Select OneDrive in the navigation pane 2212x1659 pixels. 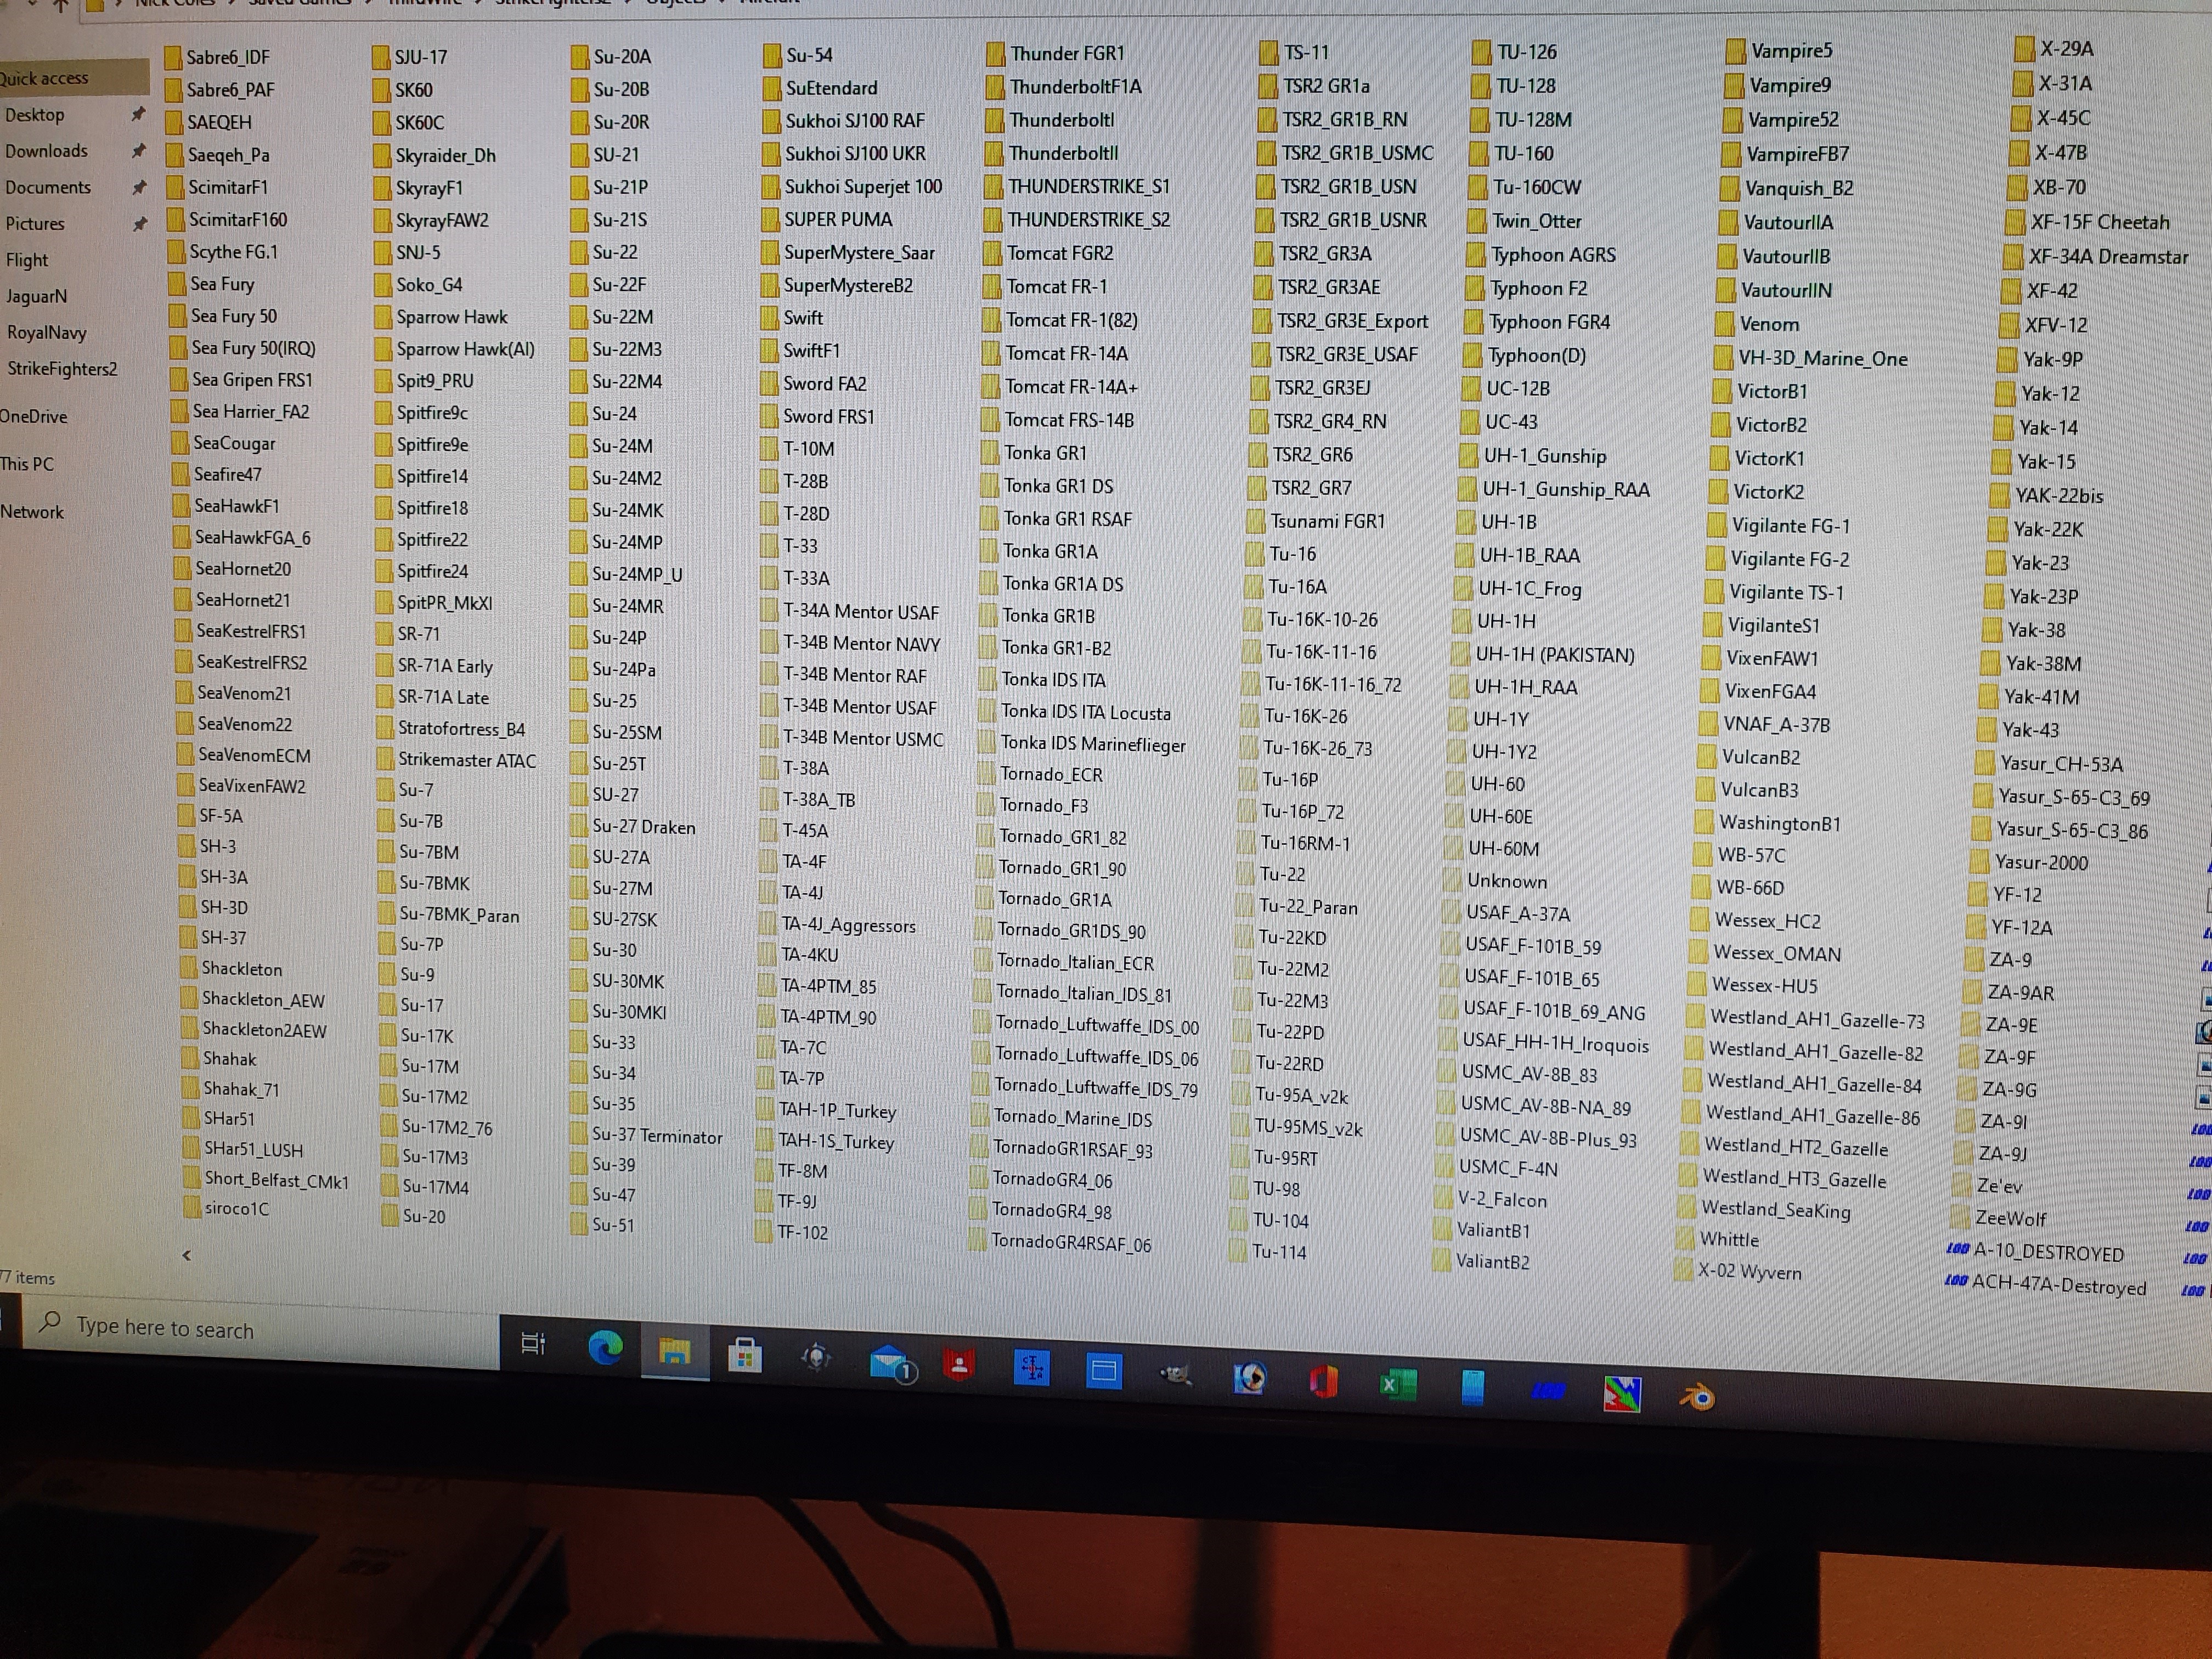point(34,416)
